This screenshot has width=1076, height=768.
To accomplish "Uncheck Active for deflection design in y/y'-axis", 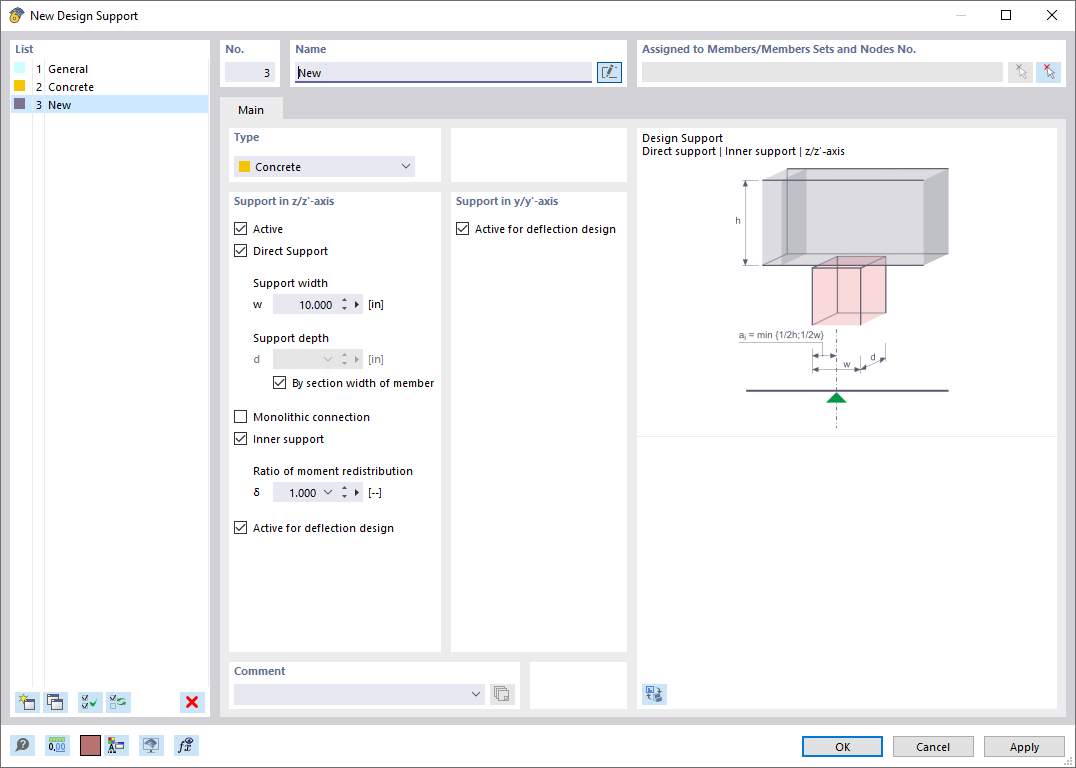I will (x=462, y=228).
